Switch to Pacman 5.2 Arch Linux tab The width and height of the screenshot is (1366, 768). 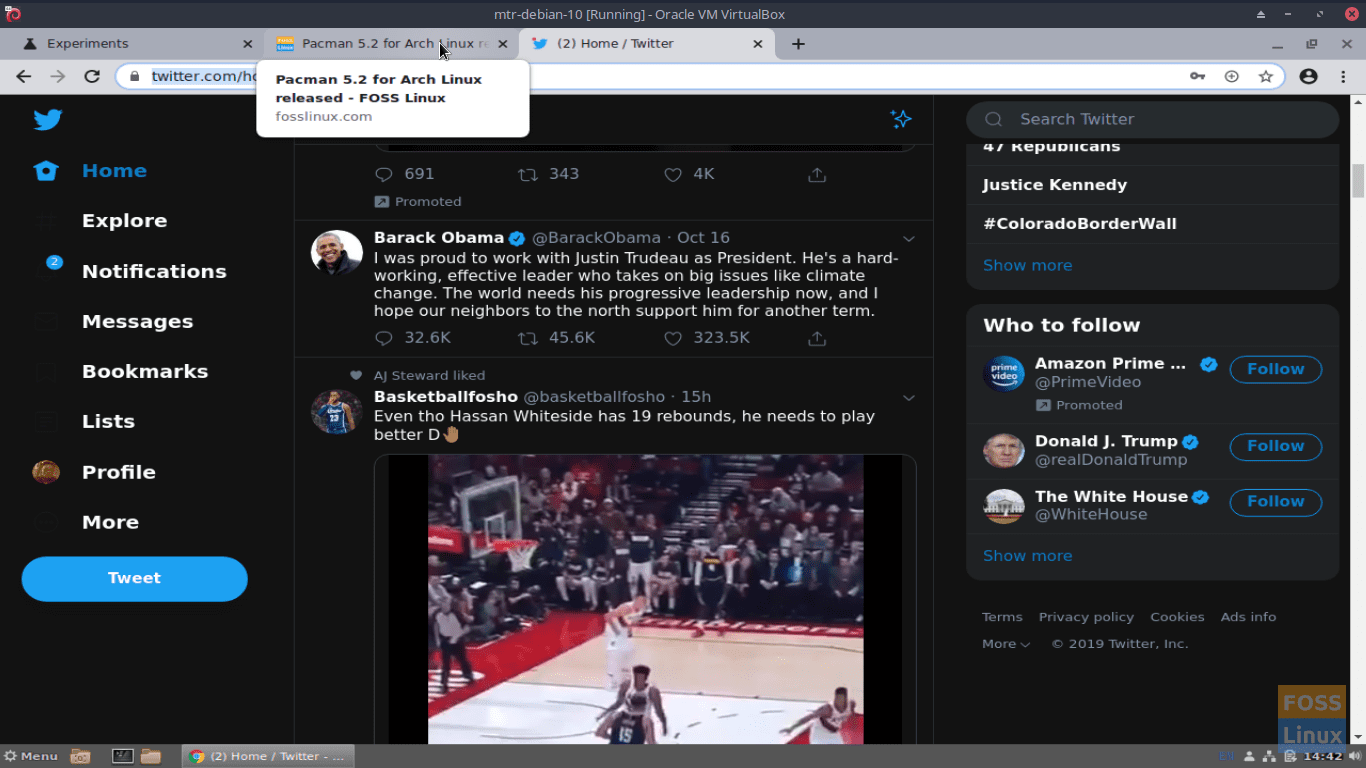393,44
